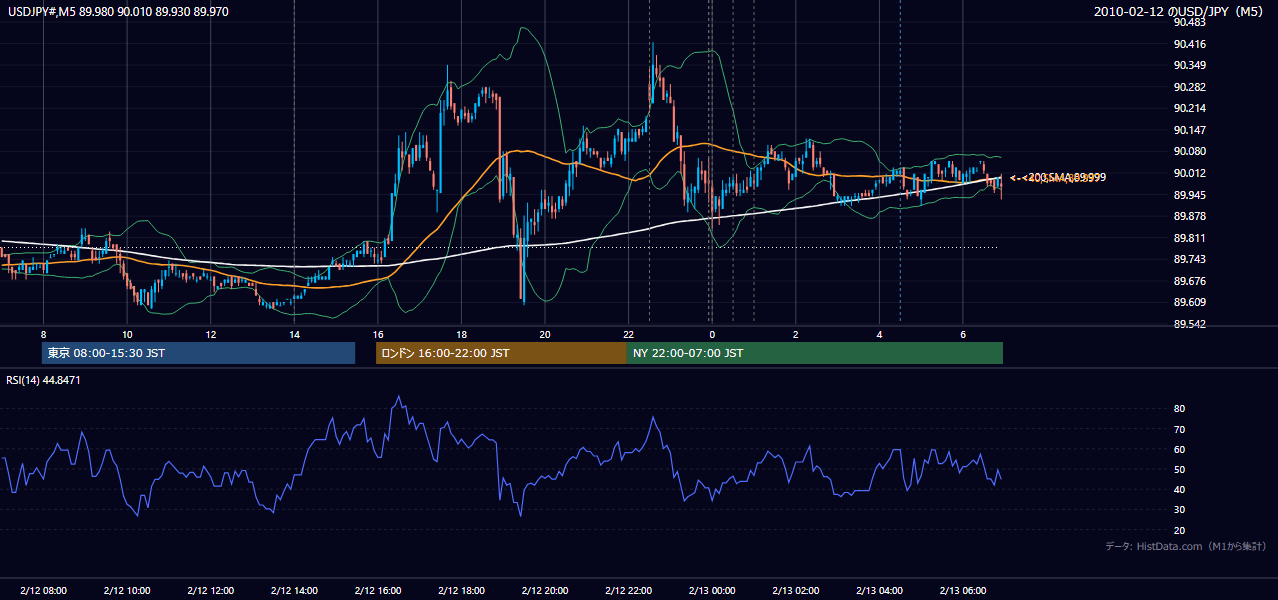Click hour 14 on the price chart time axis
The image size is (1278, 600).
(294, 334)
